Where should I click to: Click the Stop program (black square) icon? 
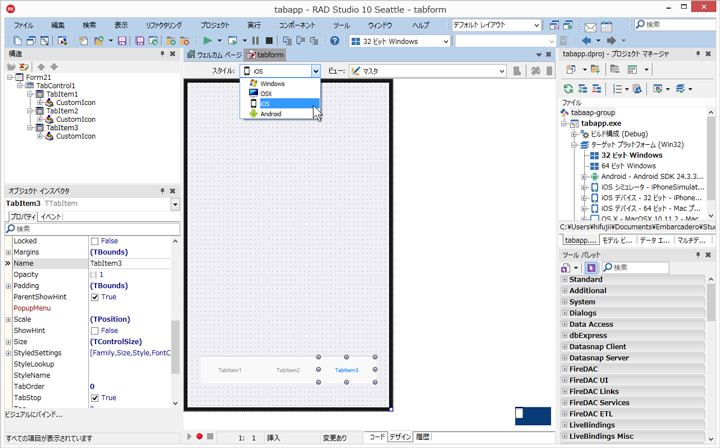point(270,41)
